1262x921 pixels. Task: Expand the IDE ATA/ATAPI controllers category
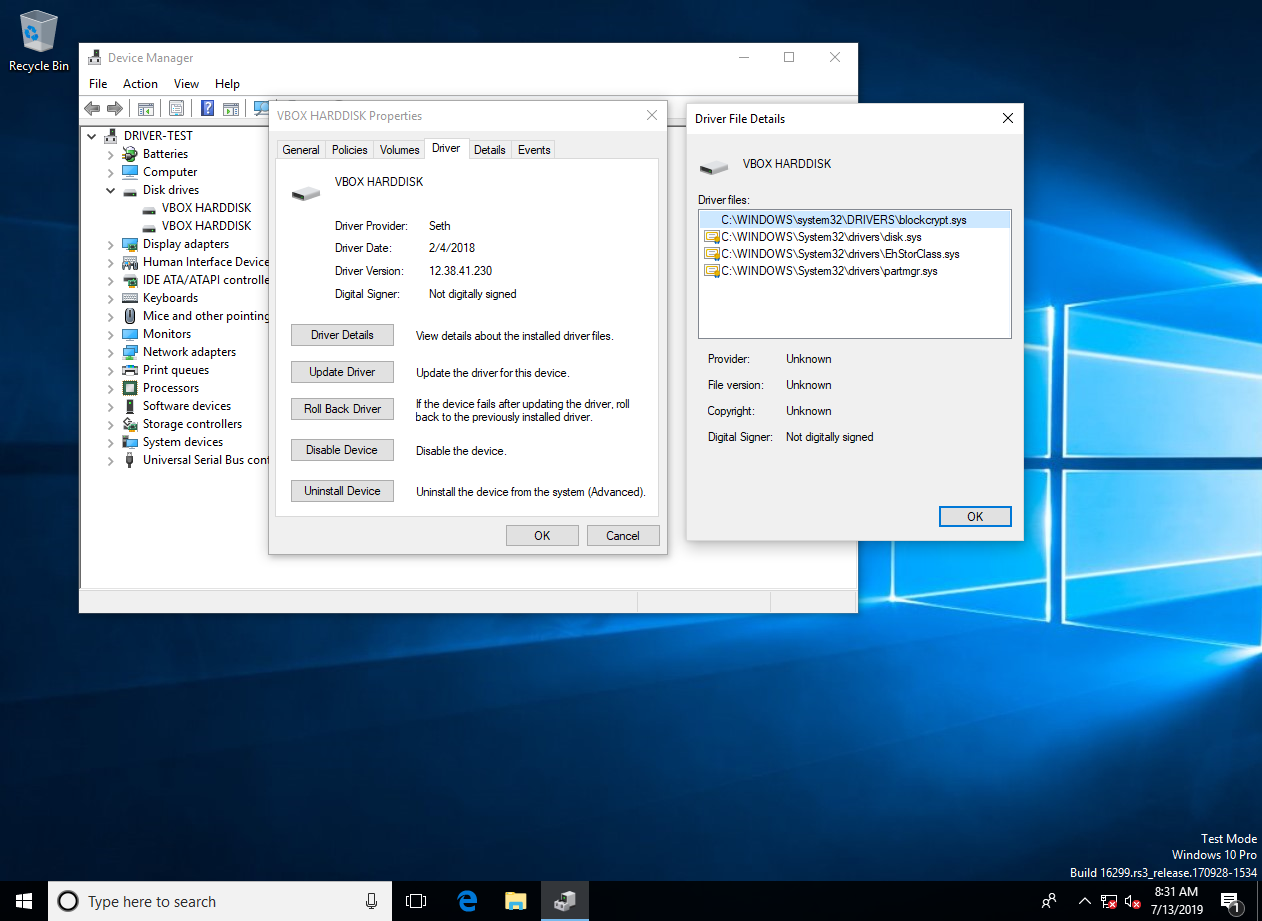click(x=111, y=280)
